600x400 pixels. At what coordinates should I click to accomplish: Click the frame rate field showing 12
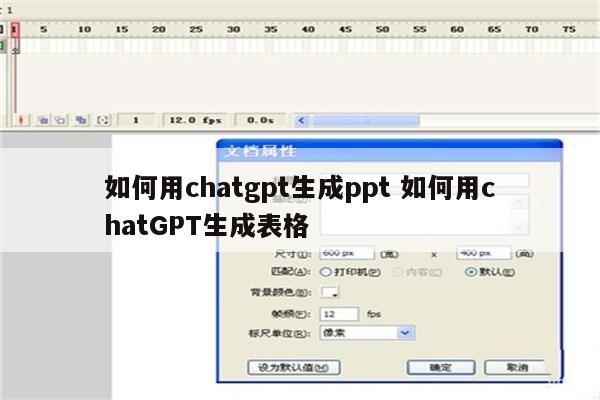pyautogui.click(x=339, y=314)
